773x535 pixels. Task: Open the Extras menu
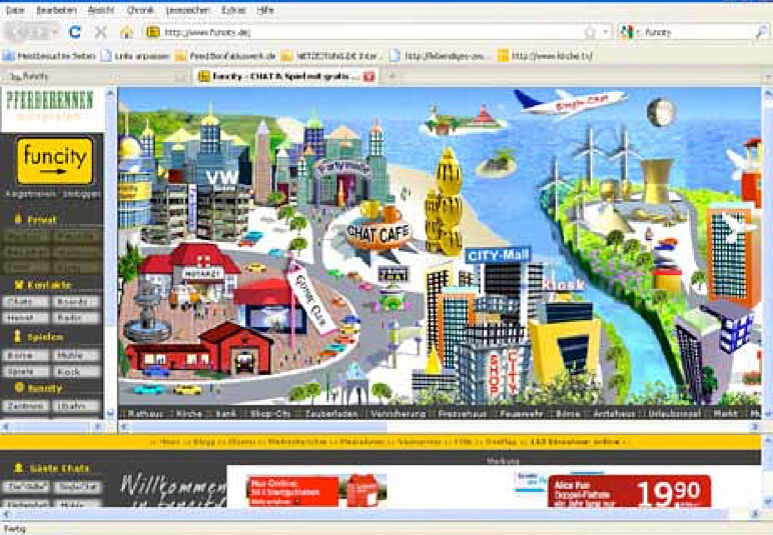[233, 10]
